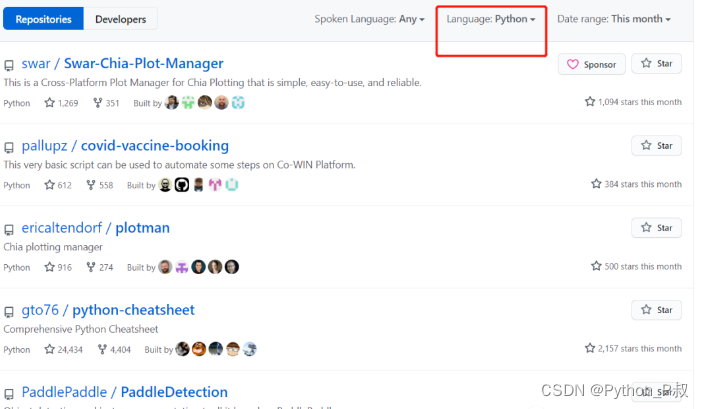Viewport: 704px width, 409px height.
Task: Click star count icon for Swar-Chia-Plot-Manager
Action: [x=50, y=103]
